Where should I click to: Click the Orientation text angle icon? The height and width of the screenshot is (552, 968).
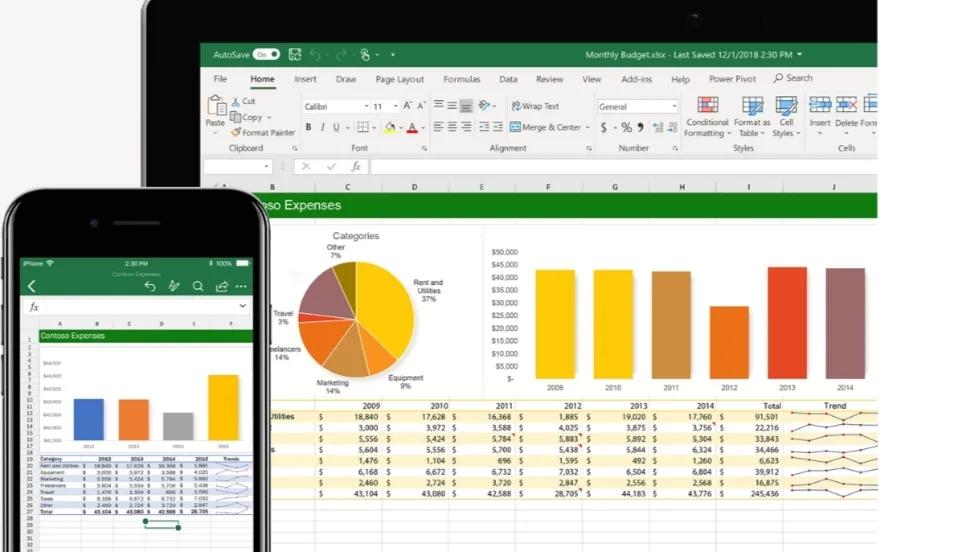485,105
